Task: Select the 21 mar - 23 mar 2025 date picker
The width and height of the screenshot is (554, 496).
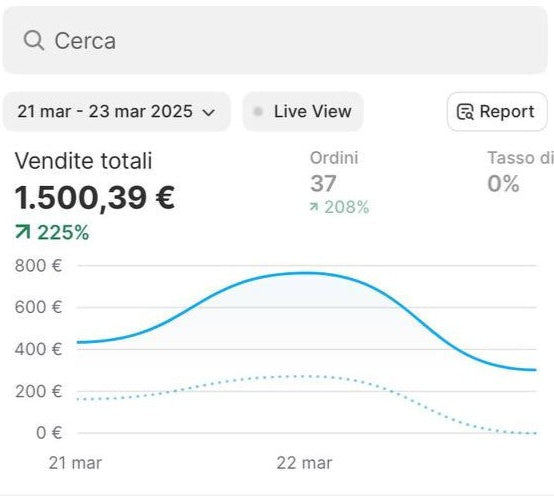Action: pyautogui.click(x=117, y=112)
